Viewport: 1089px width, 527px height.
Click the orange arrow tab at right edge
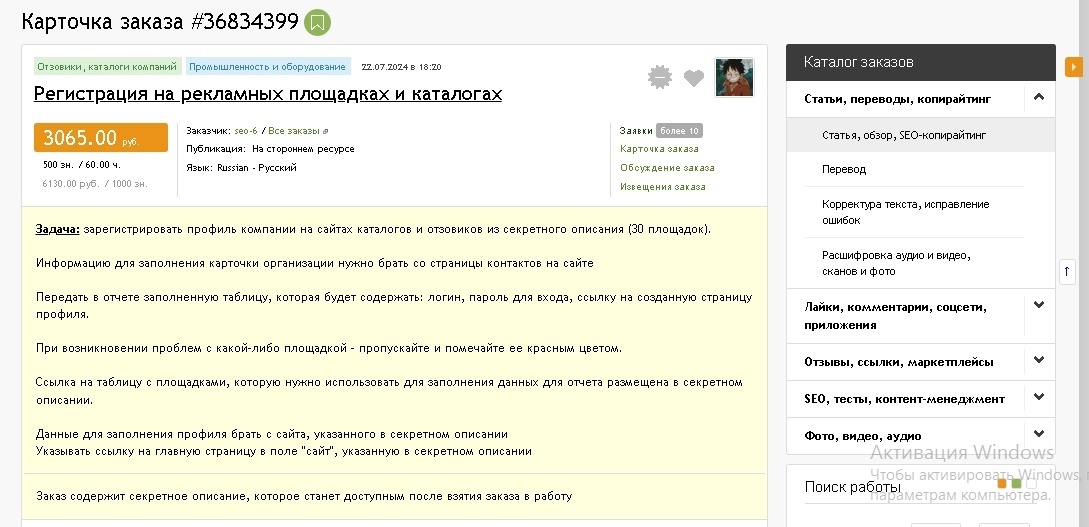click(1074, 67)
